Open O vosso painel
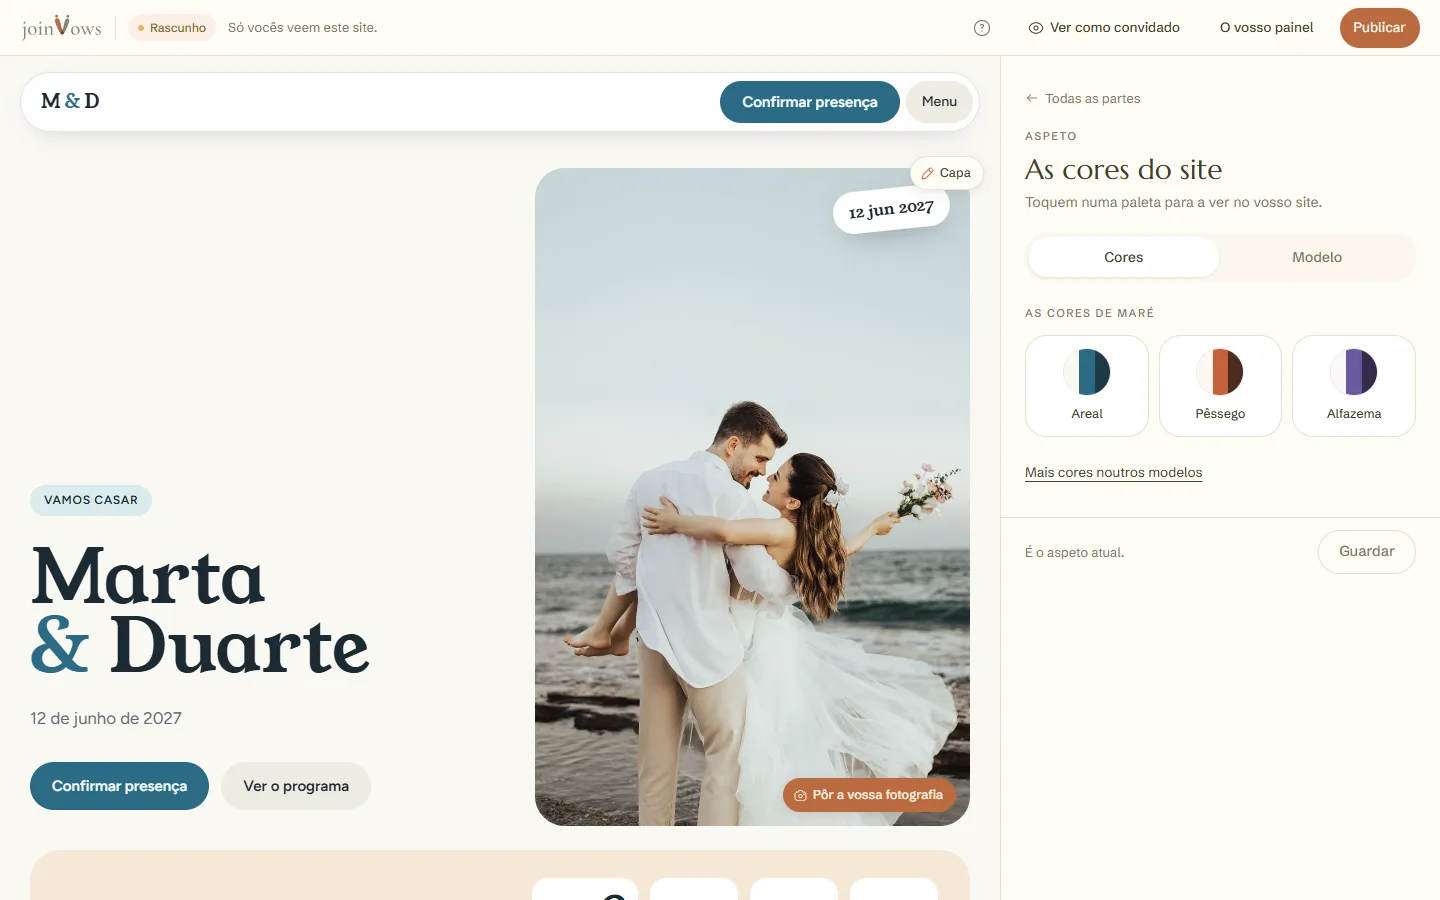This screenshot has width=1440, height=900. [1266, 28]
